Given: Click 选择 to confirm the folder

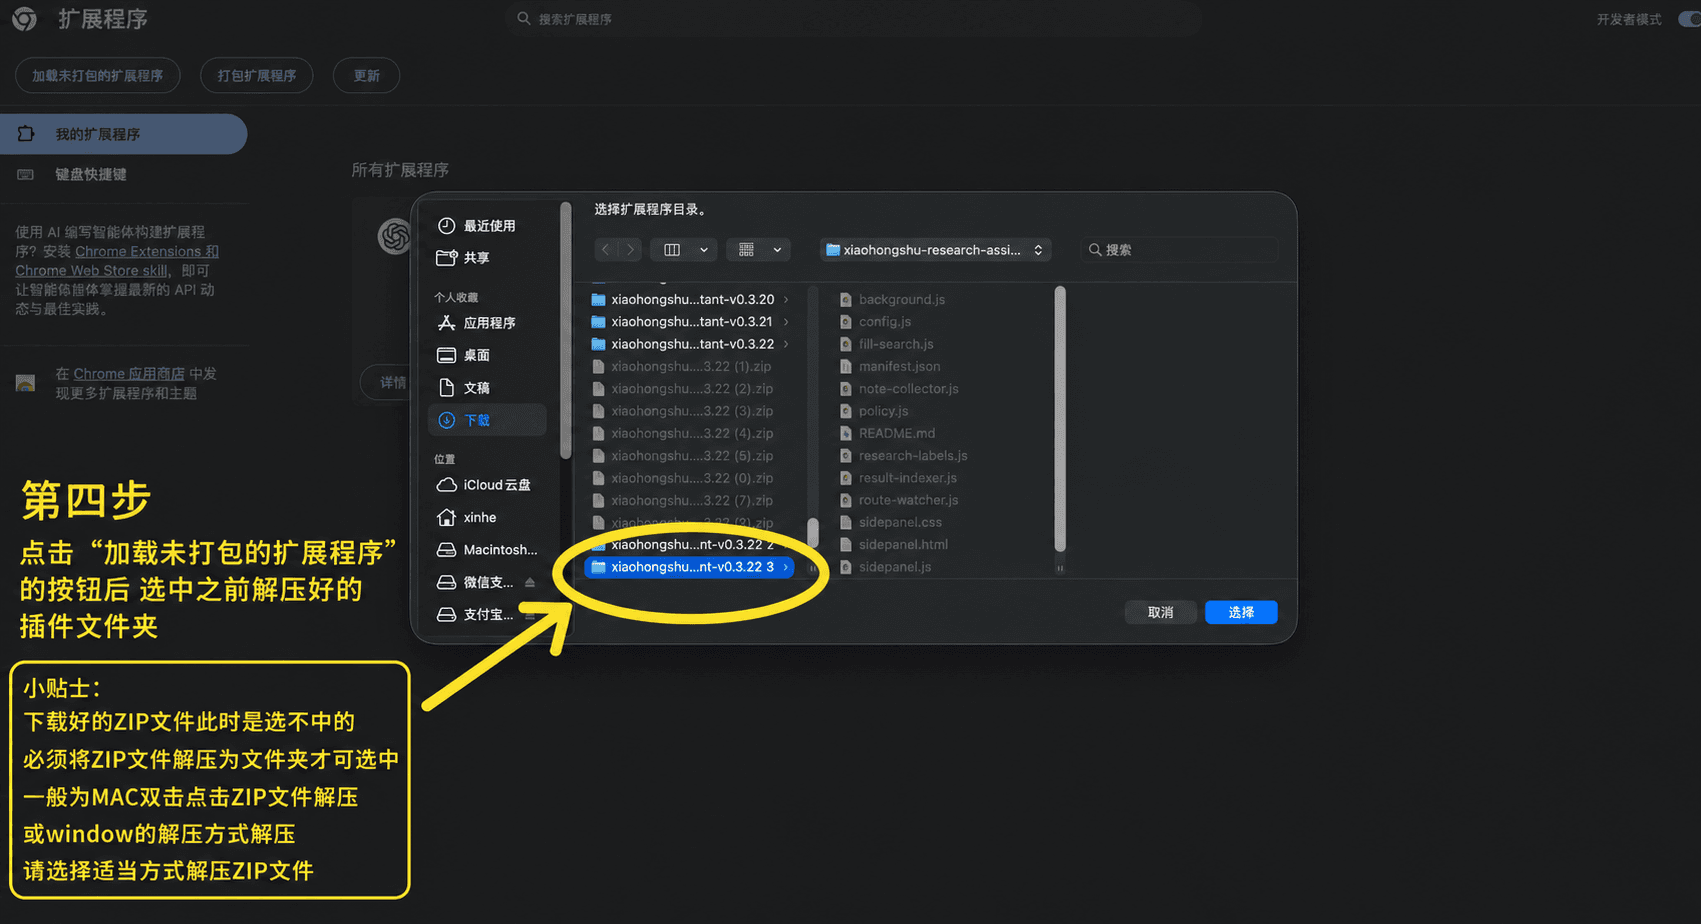Looking at the screenshot, I should pyautogui.click(x=1241, y=612).
